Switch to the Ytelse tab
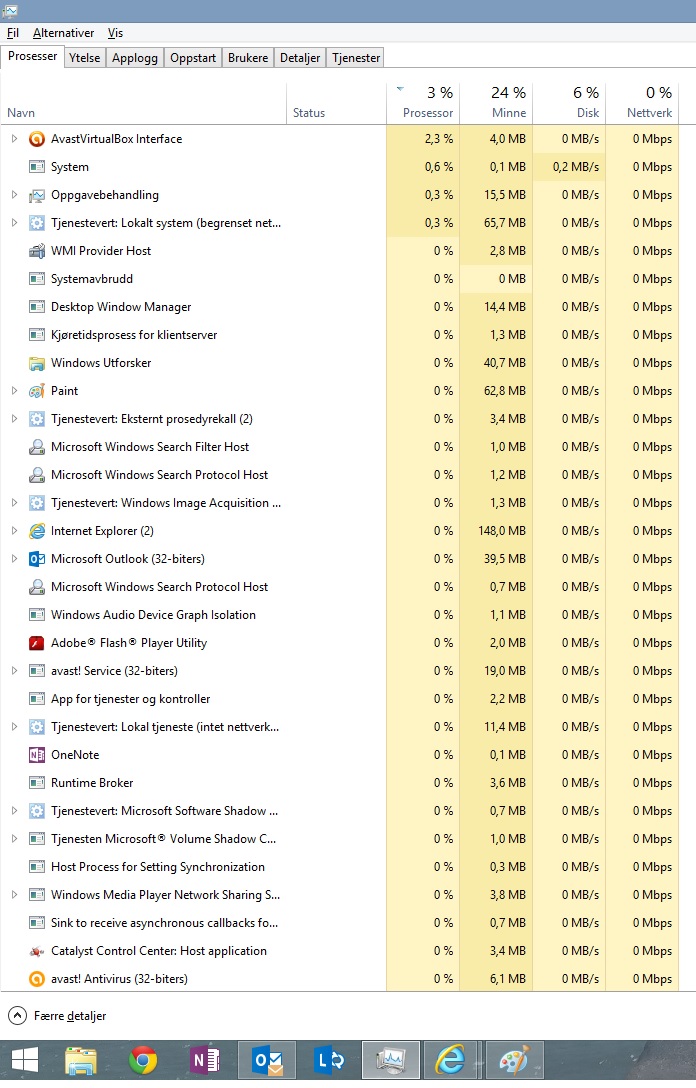696x1088 pixels. (x=85, y=58)
